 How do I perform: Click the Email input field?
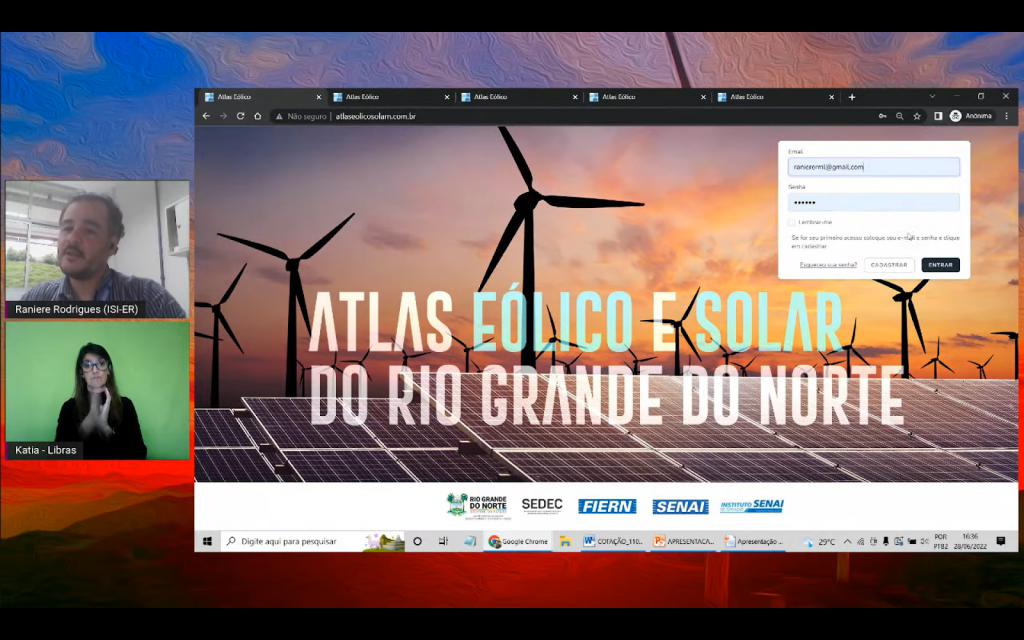click(x=873, y=167)
